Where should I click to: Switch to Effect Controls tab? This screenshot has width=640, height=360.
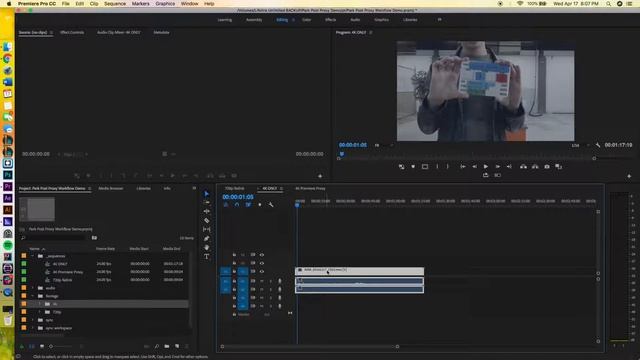click(72, 32)
